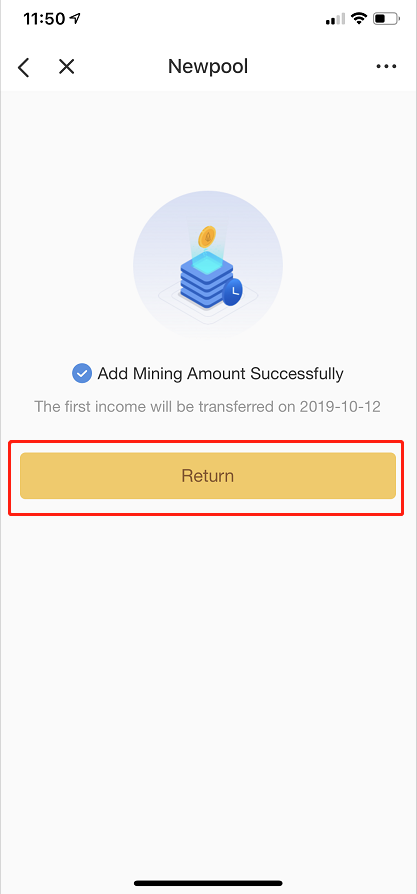Click the cellular signal bars icon
The height and width of the screenshot is (894, 417).
[x=335, y=19]
